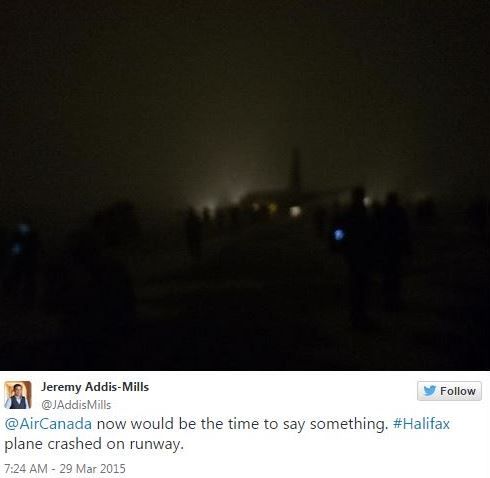Follow Jeremy Addis-Mills
The image size is (490, 478).
[449, 391]
